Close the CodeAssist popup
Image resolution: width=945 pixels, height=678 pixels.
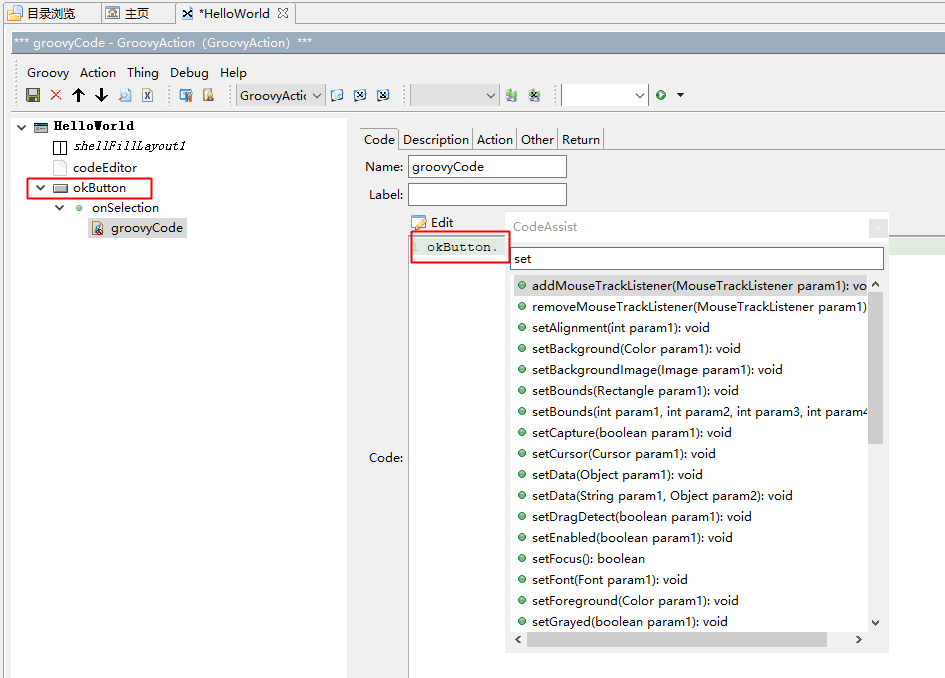pyautogui.click(x=878, y=228)
